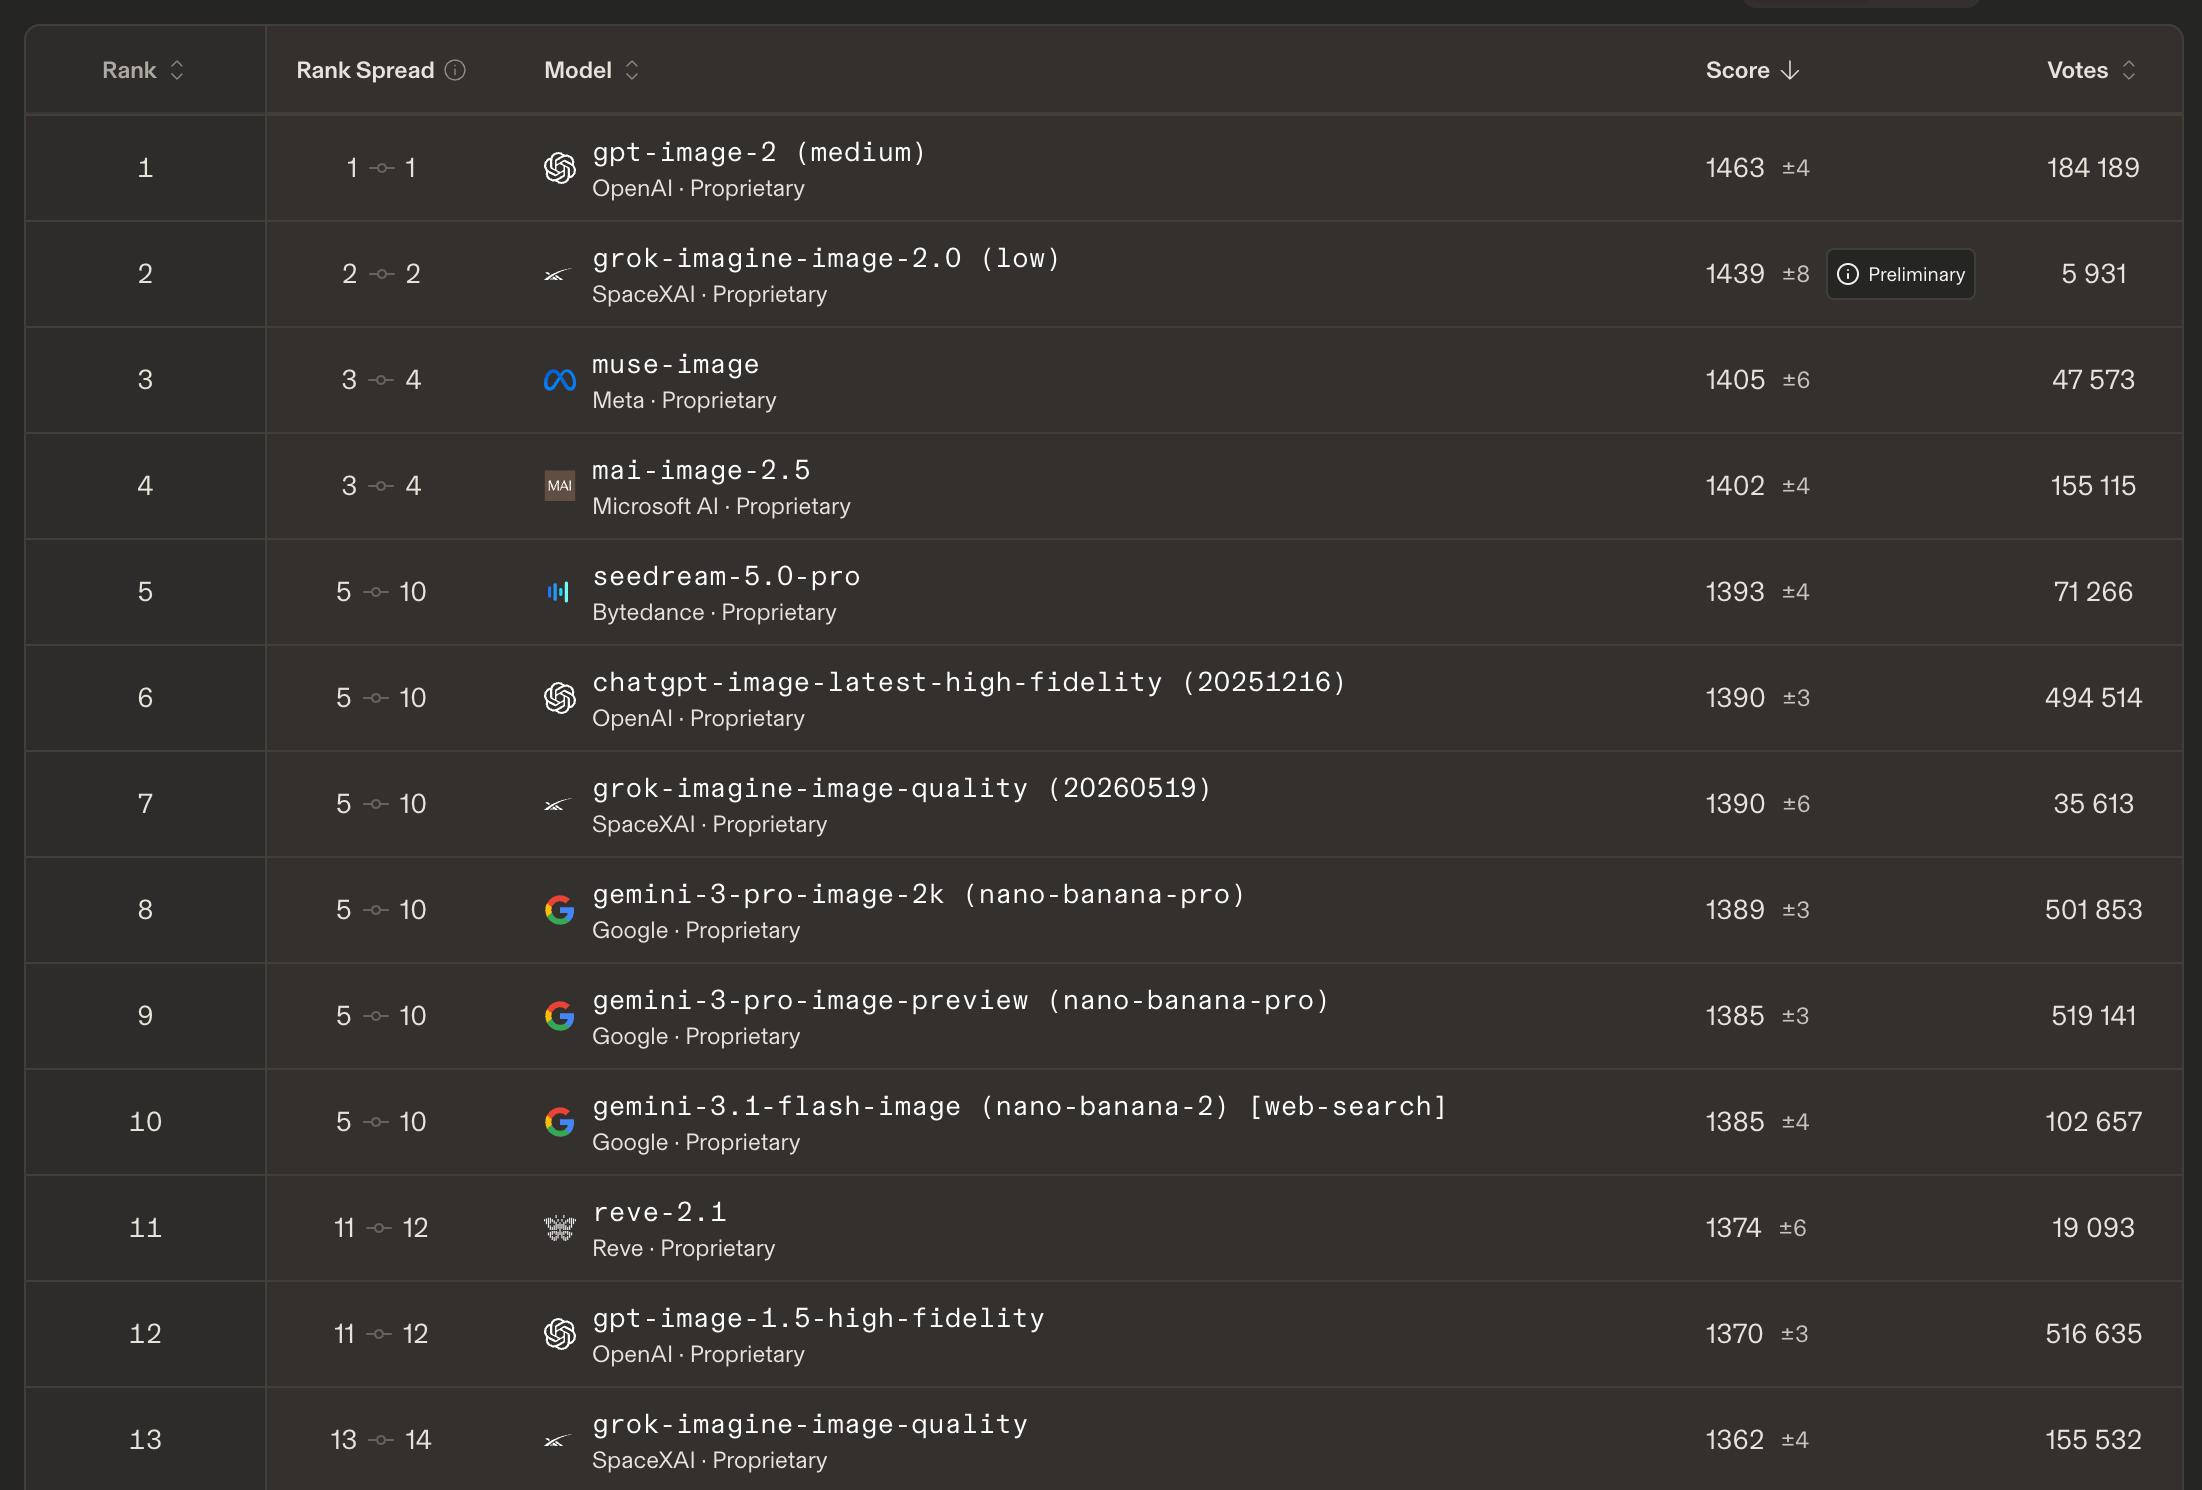Click the Rank Spread info icon
2202x1490 pixels.
tap(455, 70)
